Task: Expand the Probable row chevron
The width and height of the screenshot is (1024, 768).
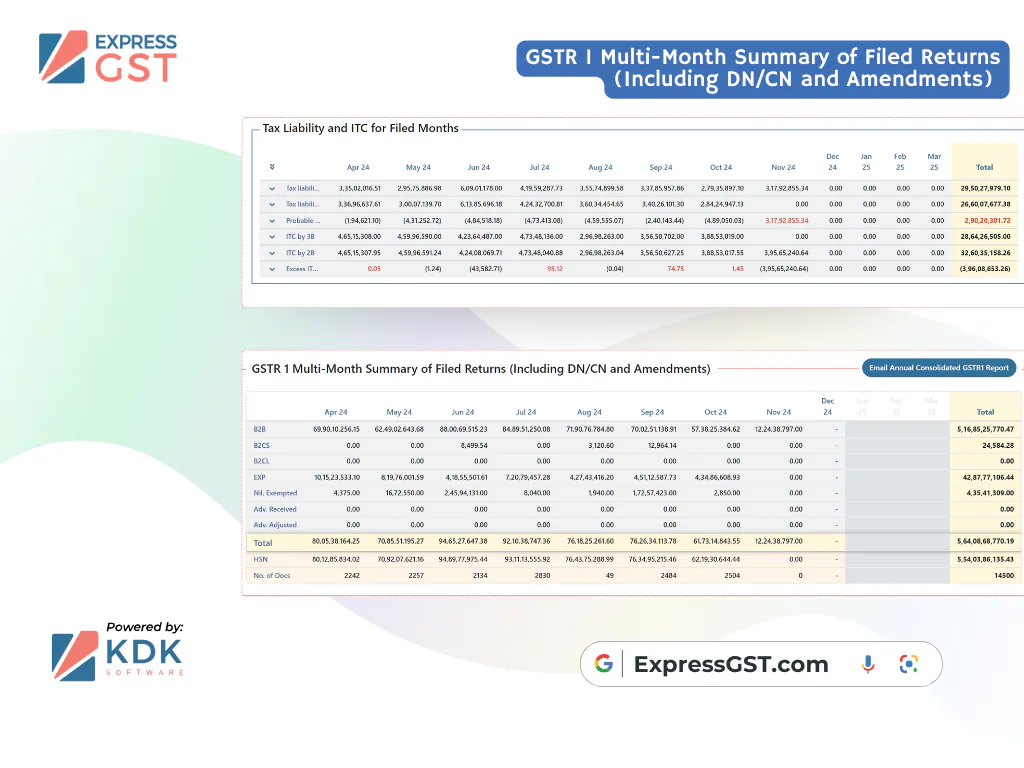Action: point(272,221)
